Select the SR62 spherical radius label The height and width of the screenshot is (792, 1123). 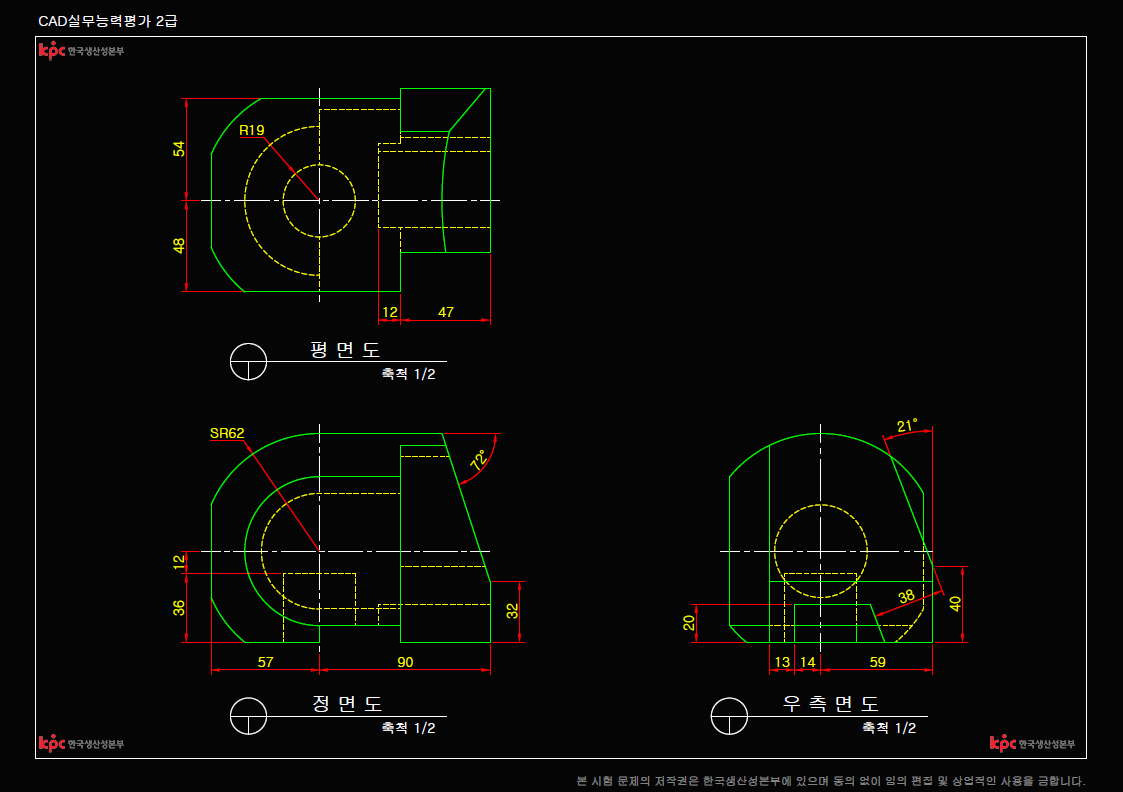[227, 433]
